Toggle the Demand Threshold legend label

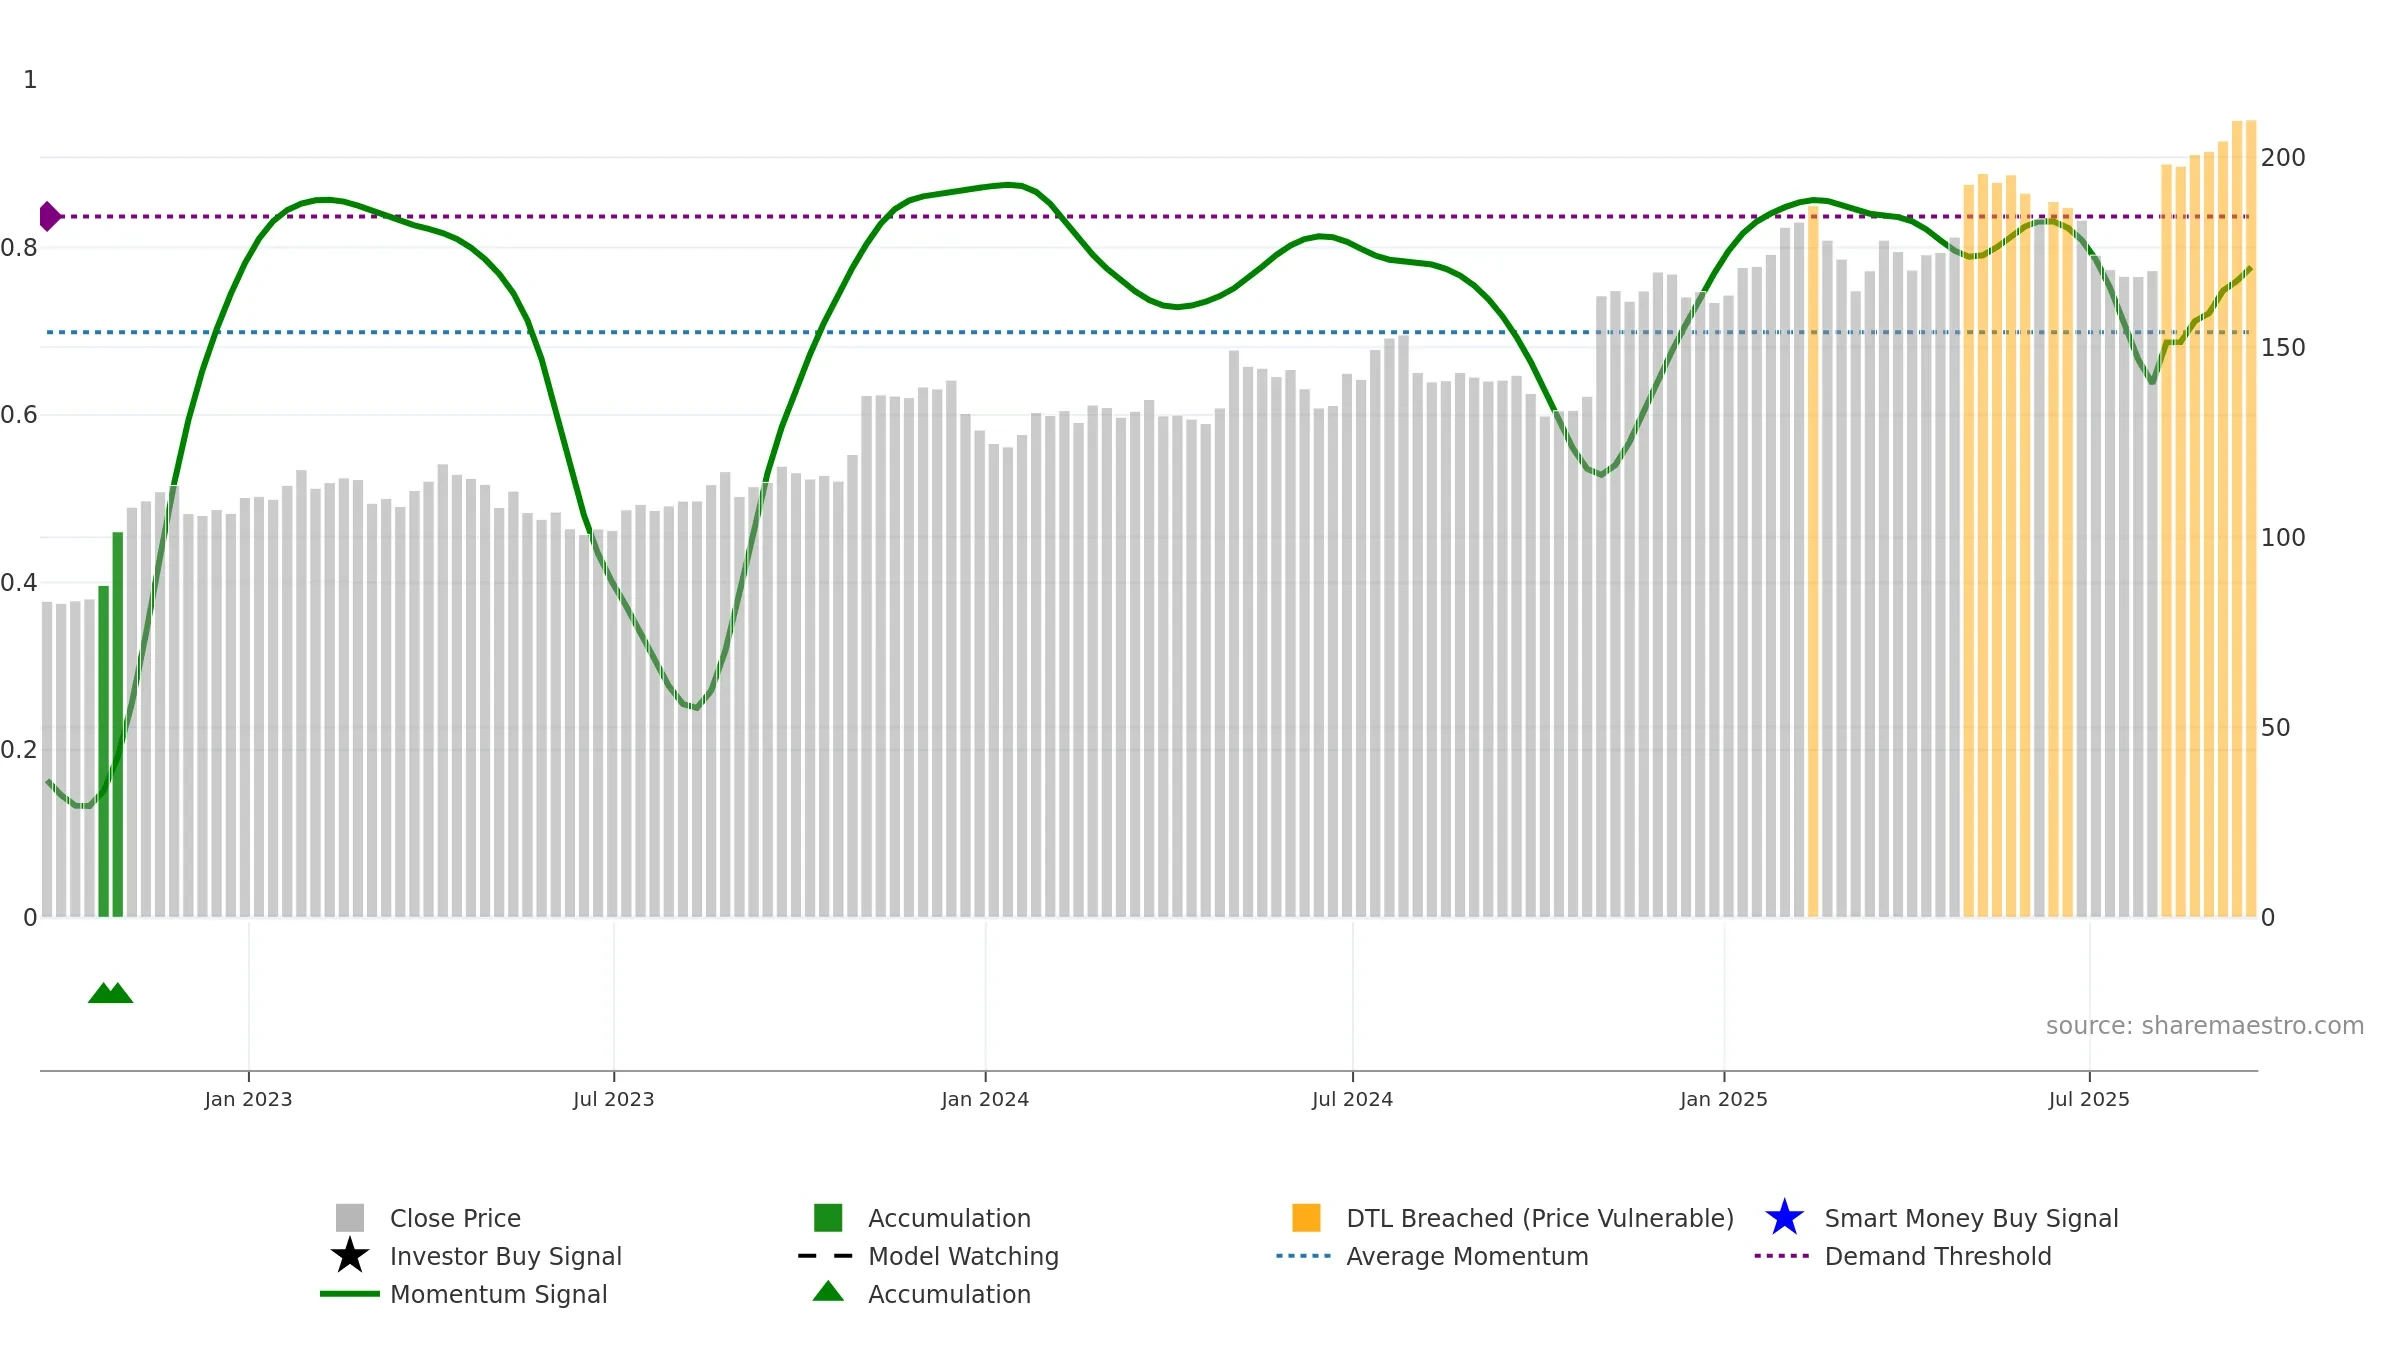coord(1938,1256)
